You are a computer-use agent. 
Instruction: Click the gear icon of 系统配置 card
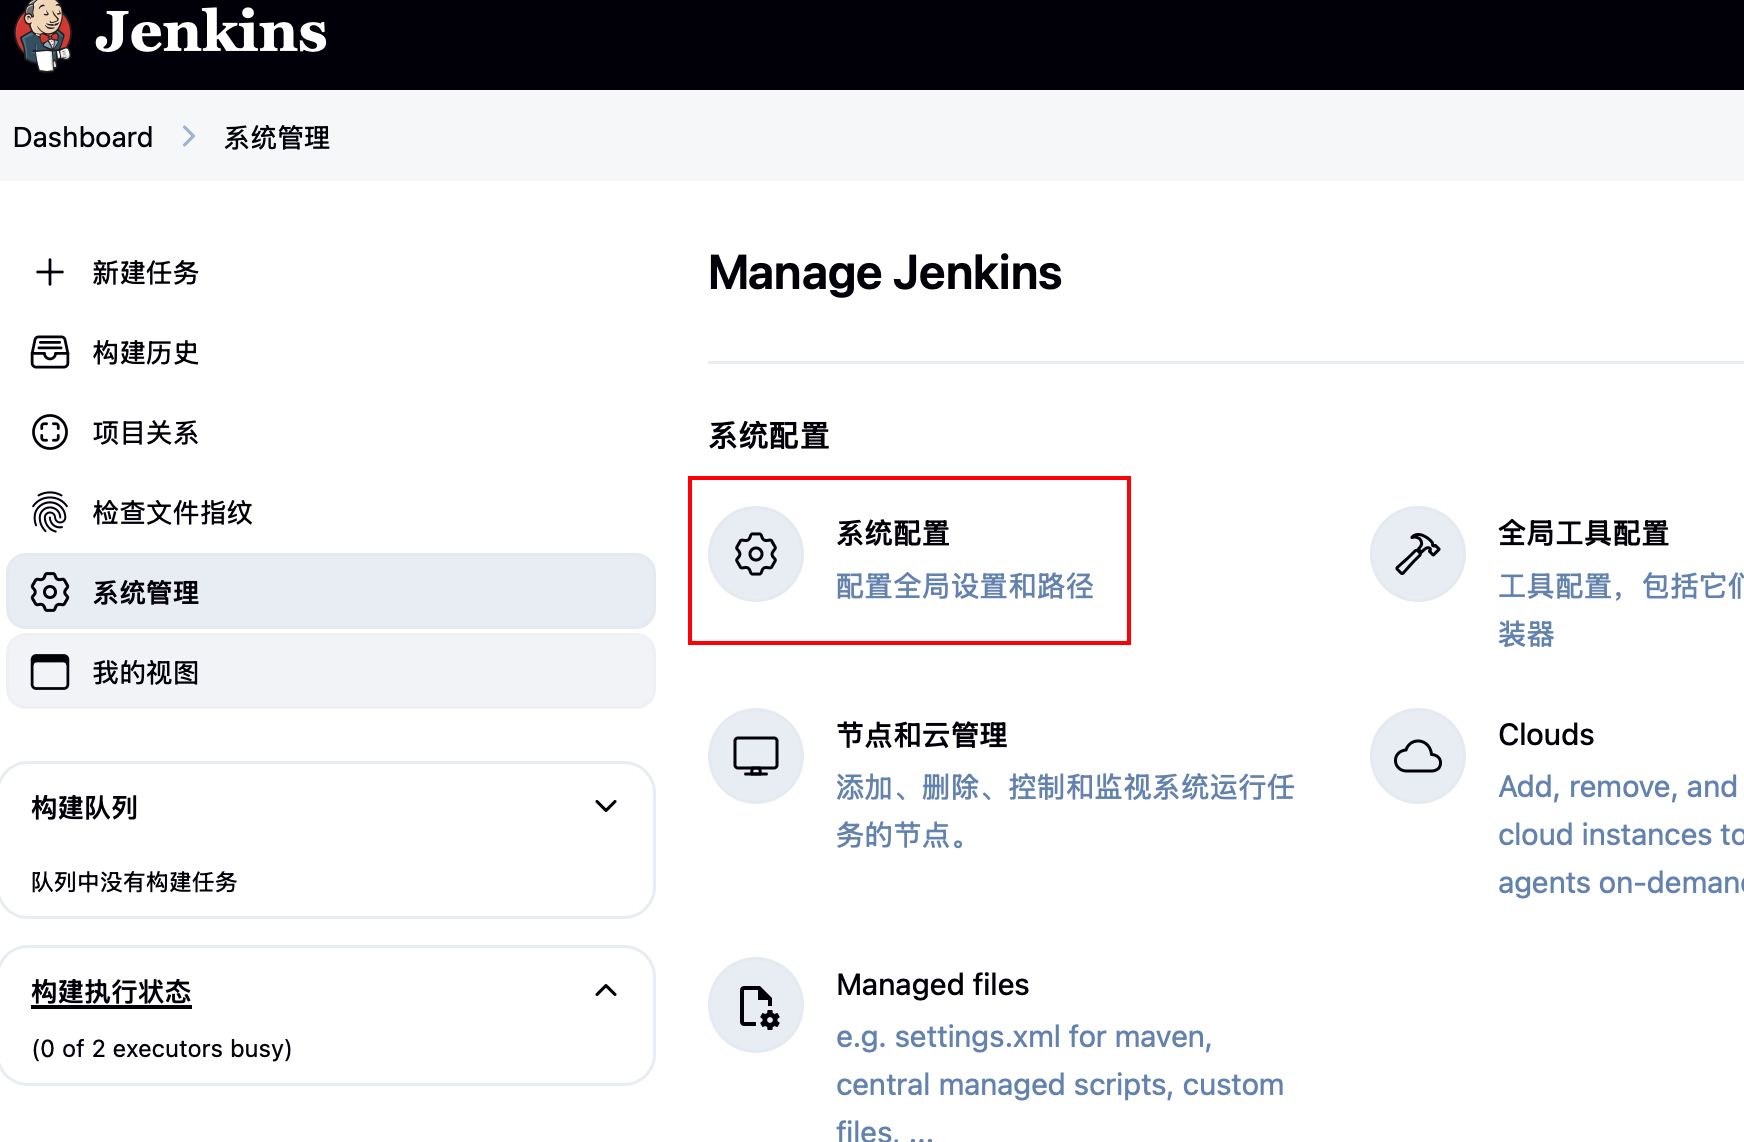pos(756,554)
